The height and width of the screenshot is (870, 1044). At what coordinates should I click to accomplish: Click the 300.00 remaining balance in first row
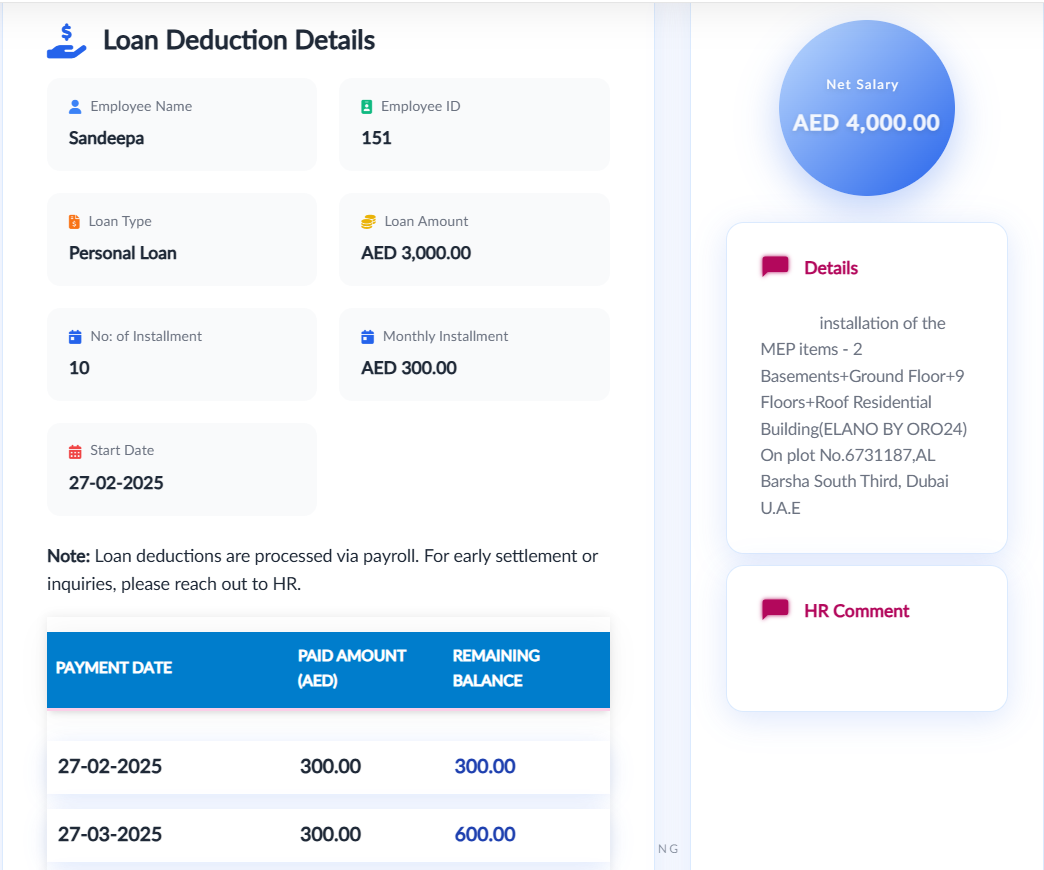[x=485, y=767]
